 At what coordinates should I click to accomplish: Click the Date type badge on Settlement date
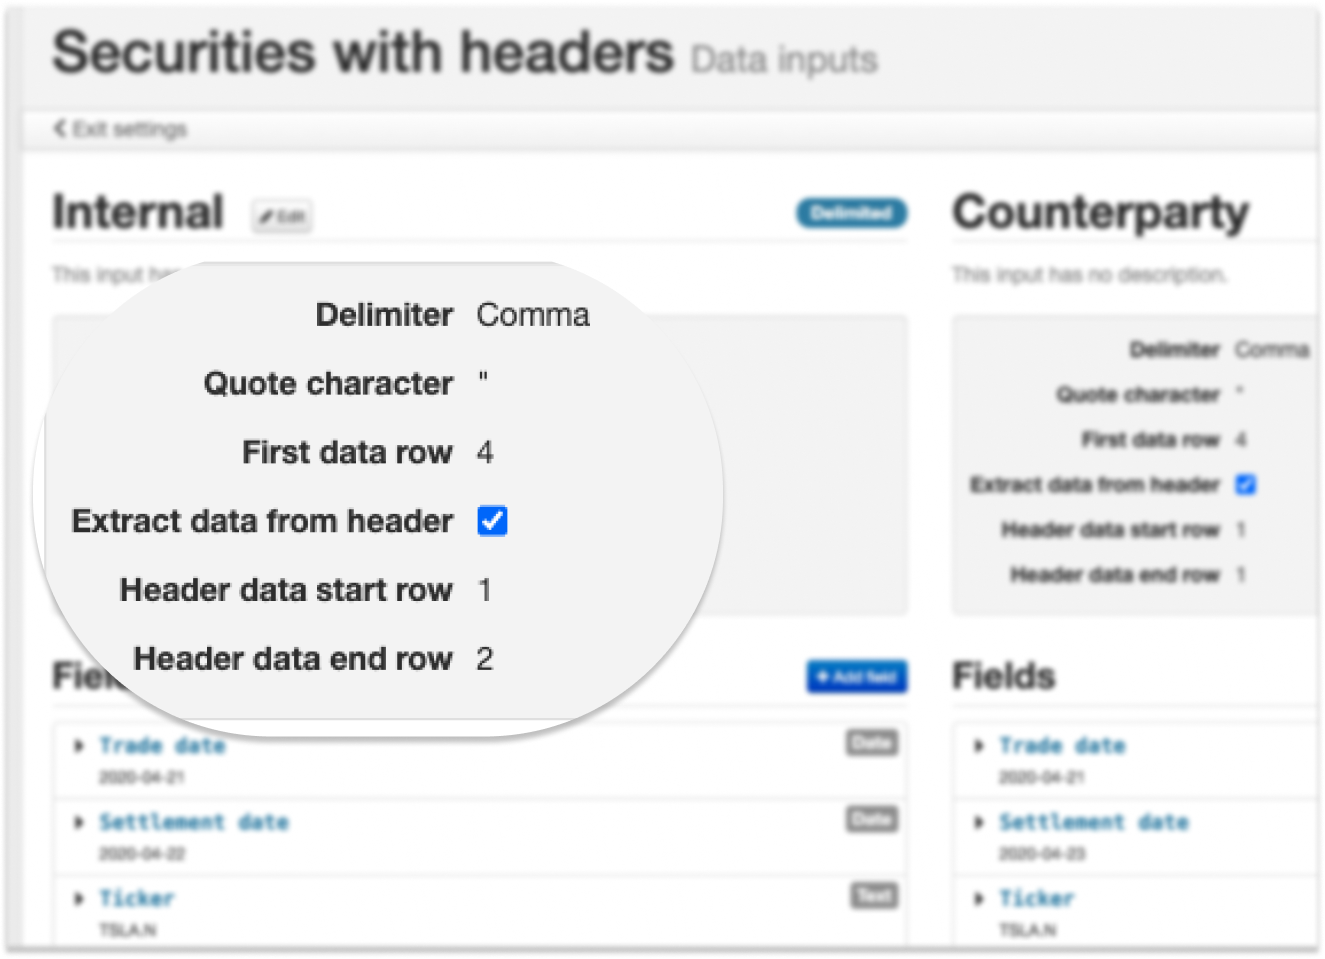(872, 819)
